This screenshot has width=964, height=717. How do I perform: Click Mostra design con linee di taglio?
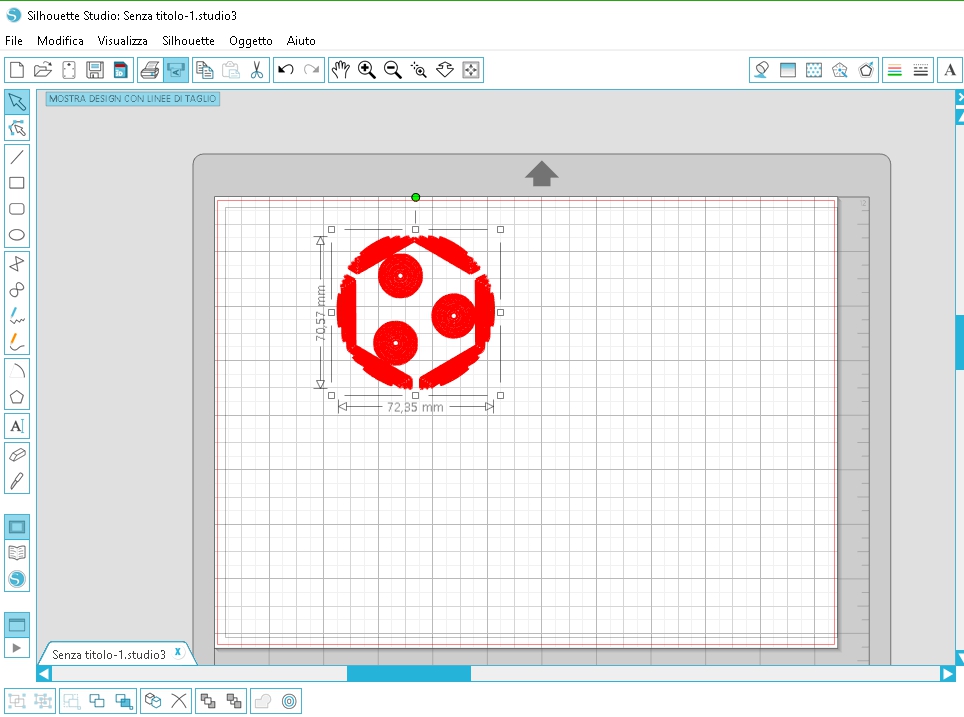tap(133, 98)
